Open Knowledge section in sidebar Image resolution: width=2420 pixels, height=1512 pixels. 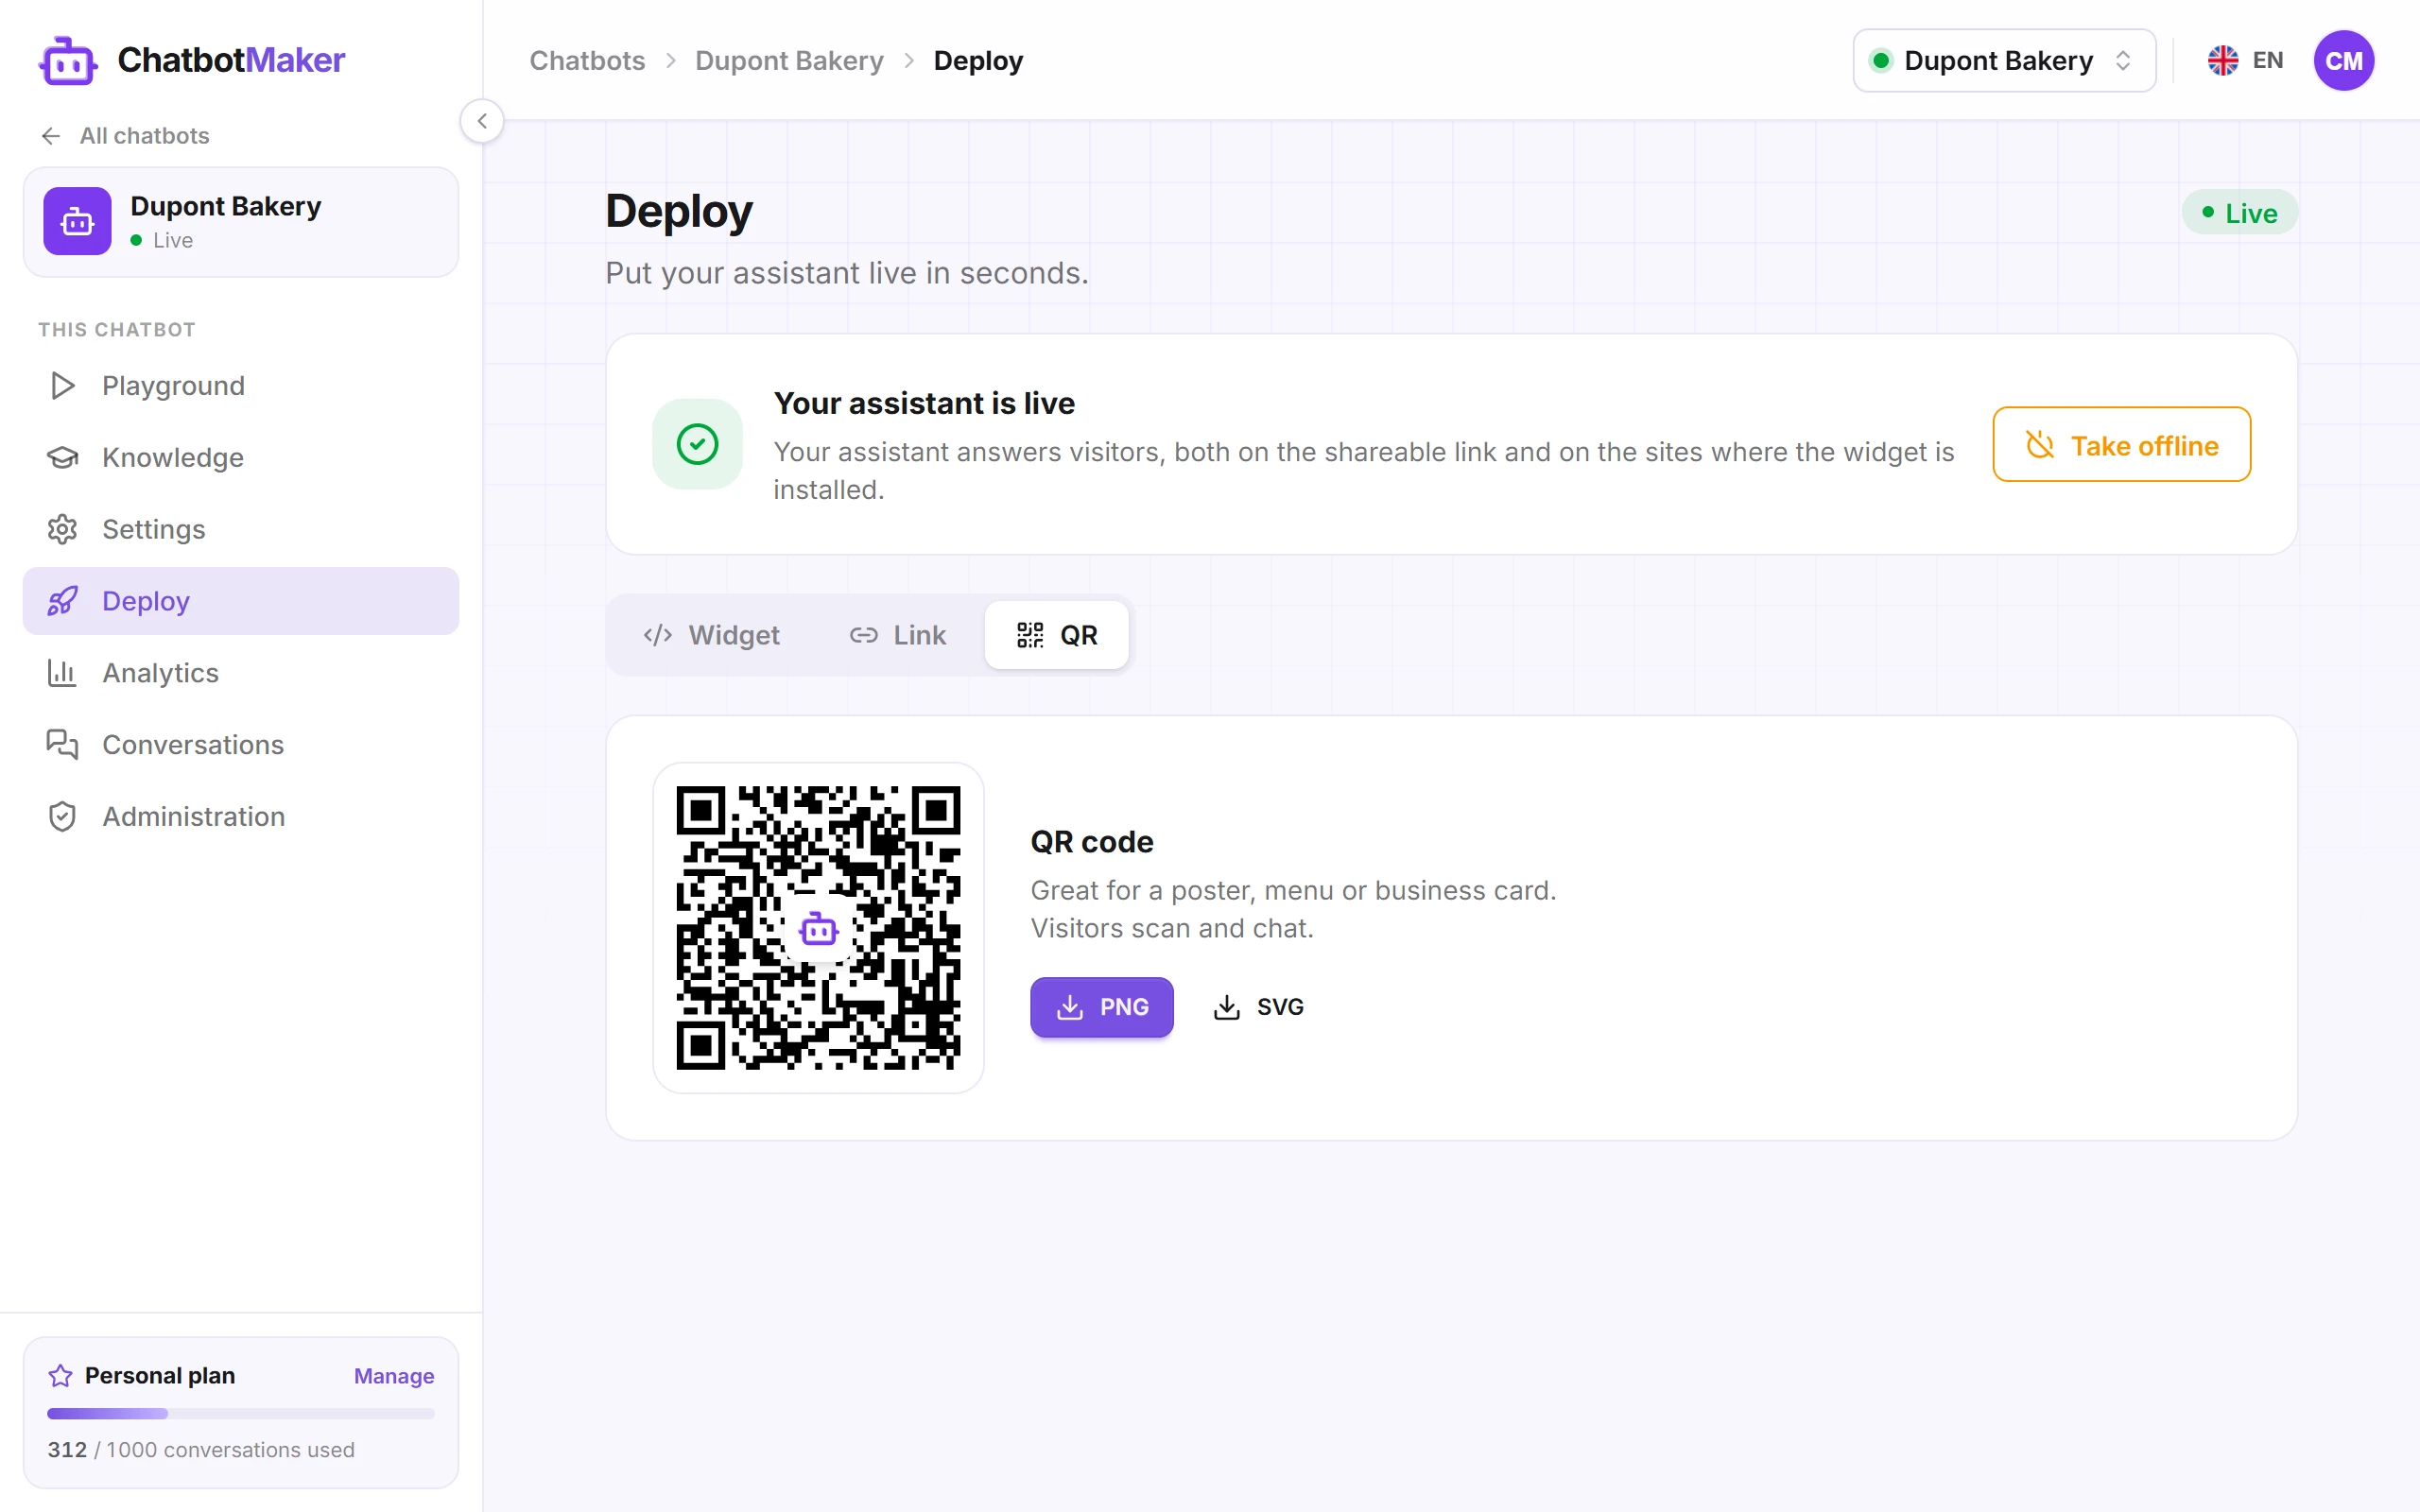tap(241, 457)
